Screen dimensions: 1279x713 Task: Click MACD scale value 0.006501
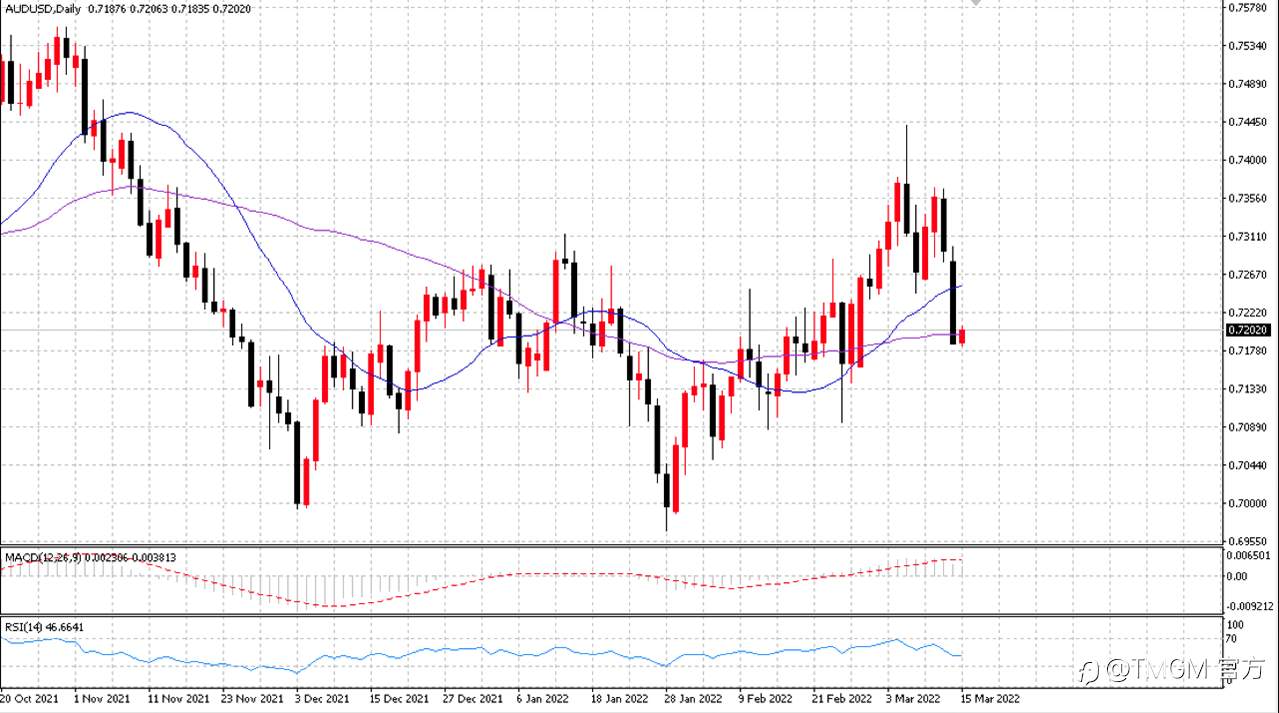[1247, 555]
